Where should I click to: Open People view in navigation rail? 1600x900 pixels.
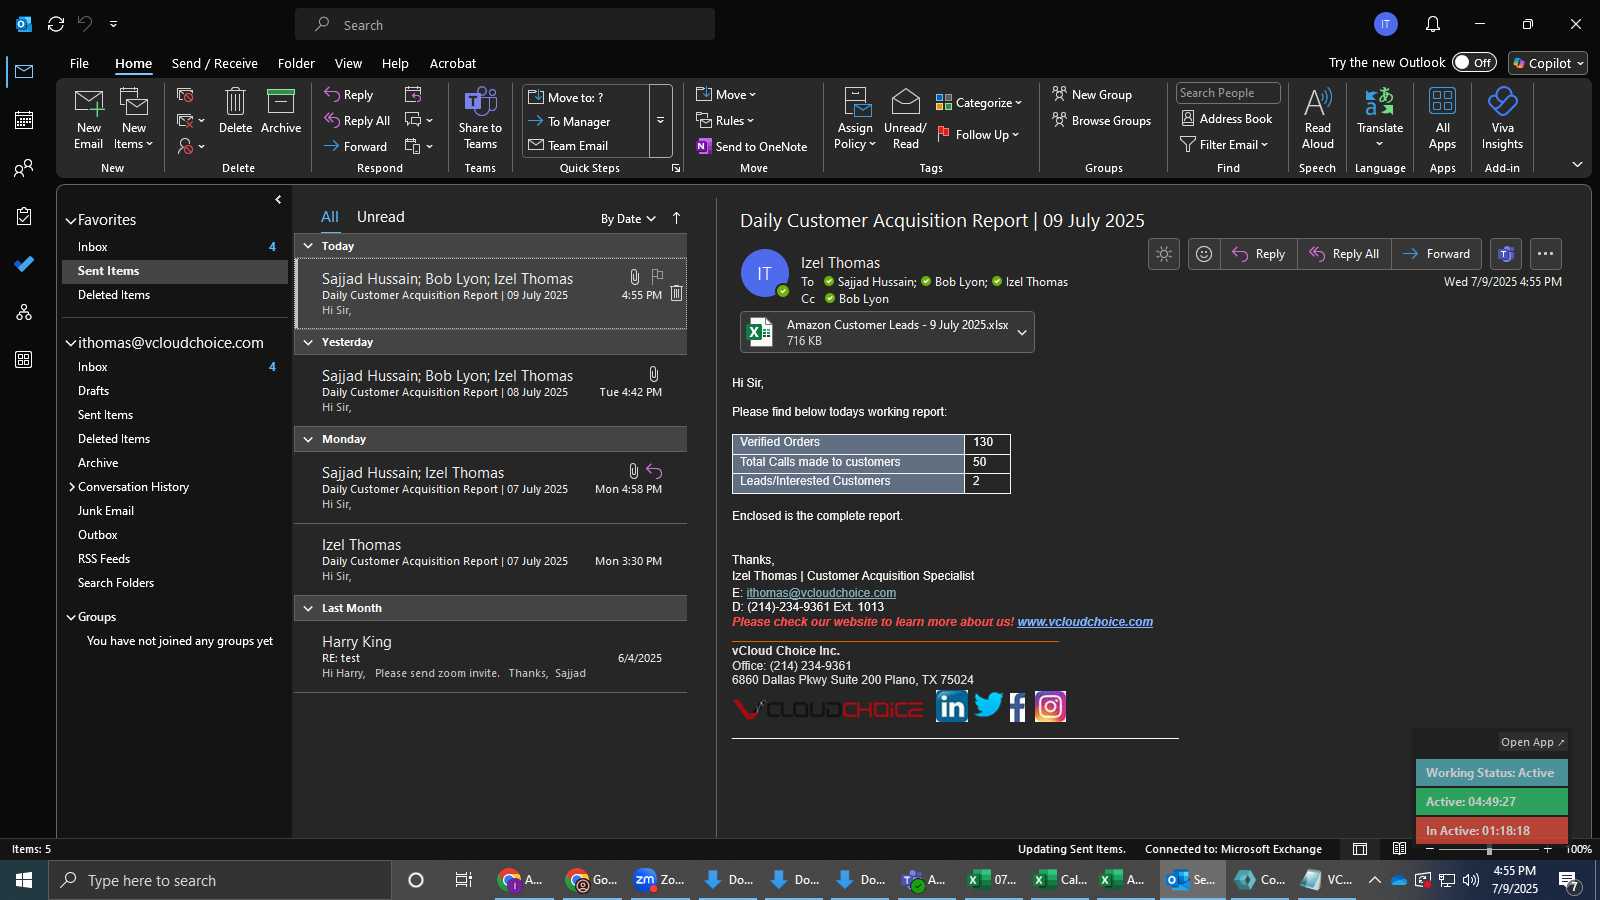click(24, 168)
